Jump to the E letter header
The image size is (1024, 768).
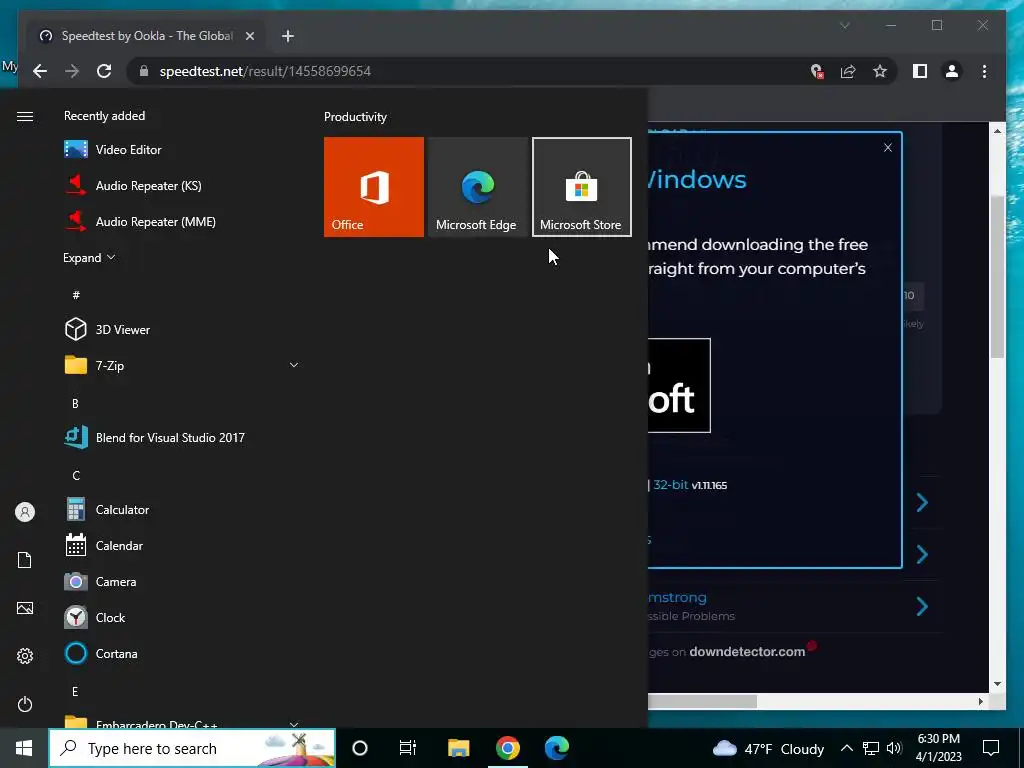75,691
